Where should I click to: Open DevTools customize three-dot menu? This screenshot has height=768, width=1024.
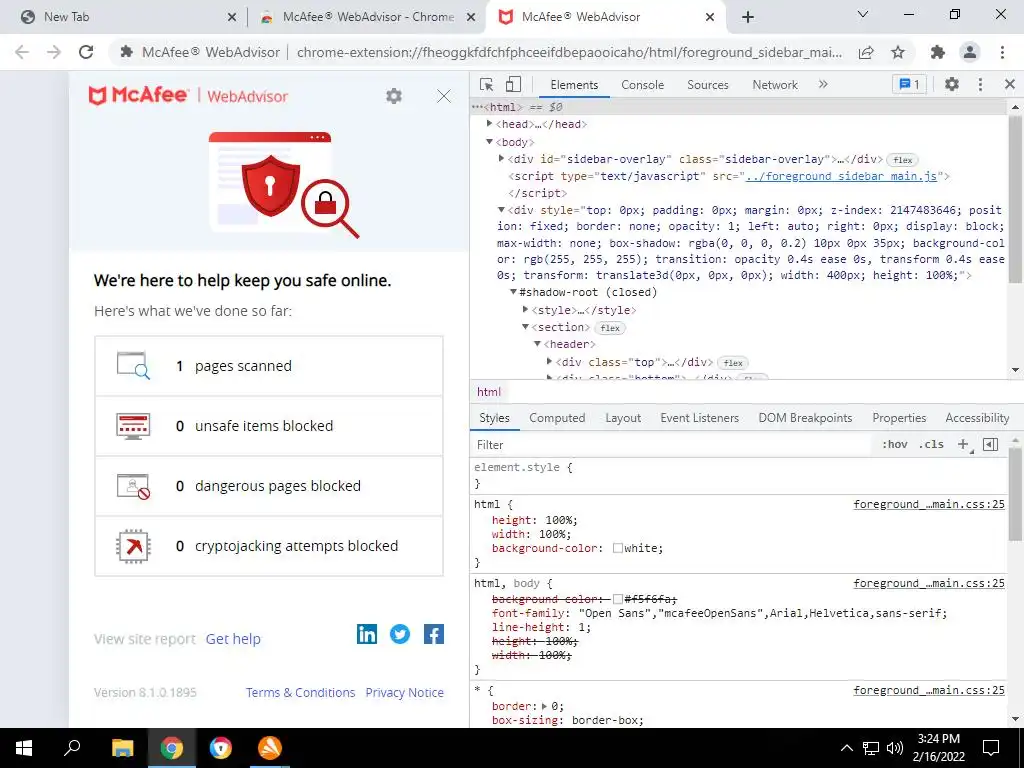980,84
